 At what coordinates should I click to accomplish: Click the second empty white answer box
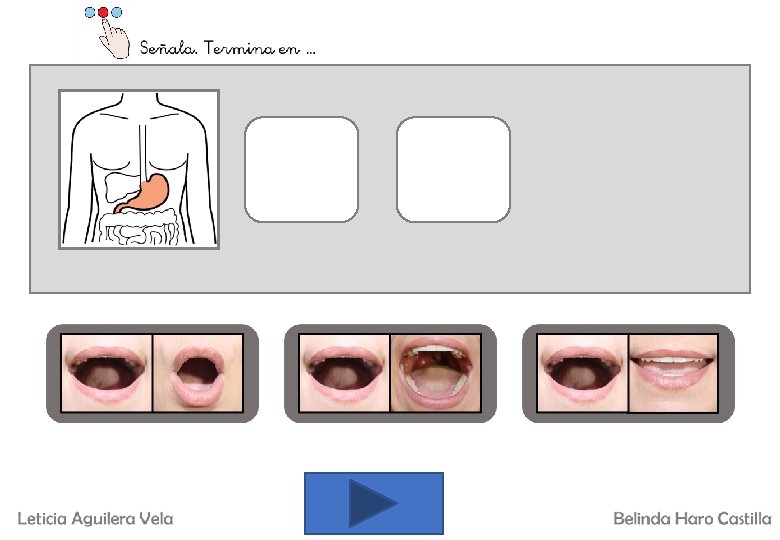click(x=454, y=169)
